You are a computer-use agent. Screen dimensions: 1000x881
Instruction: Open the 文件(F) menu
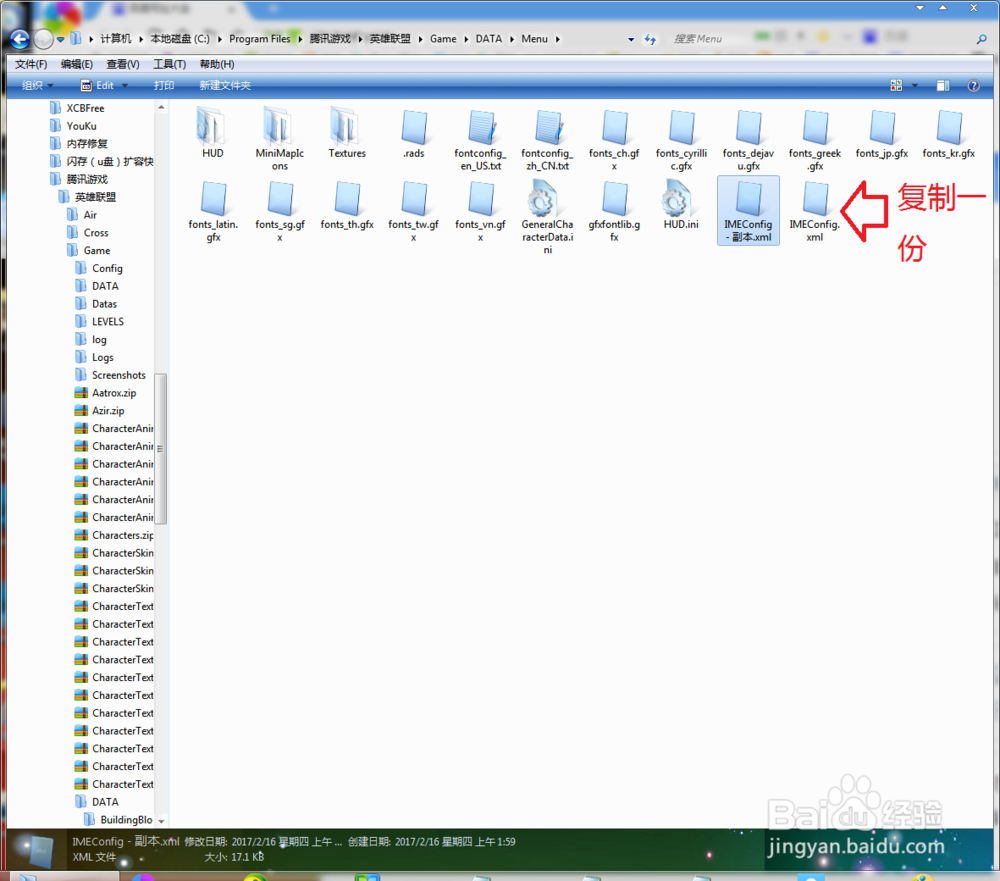click(x=31, y=64)
